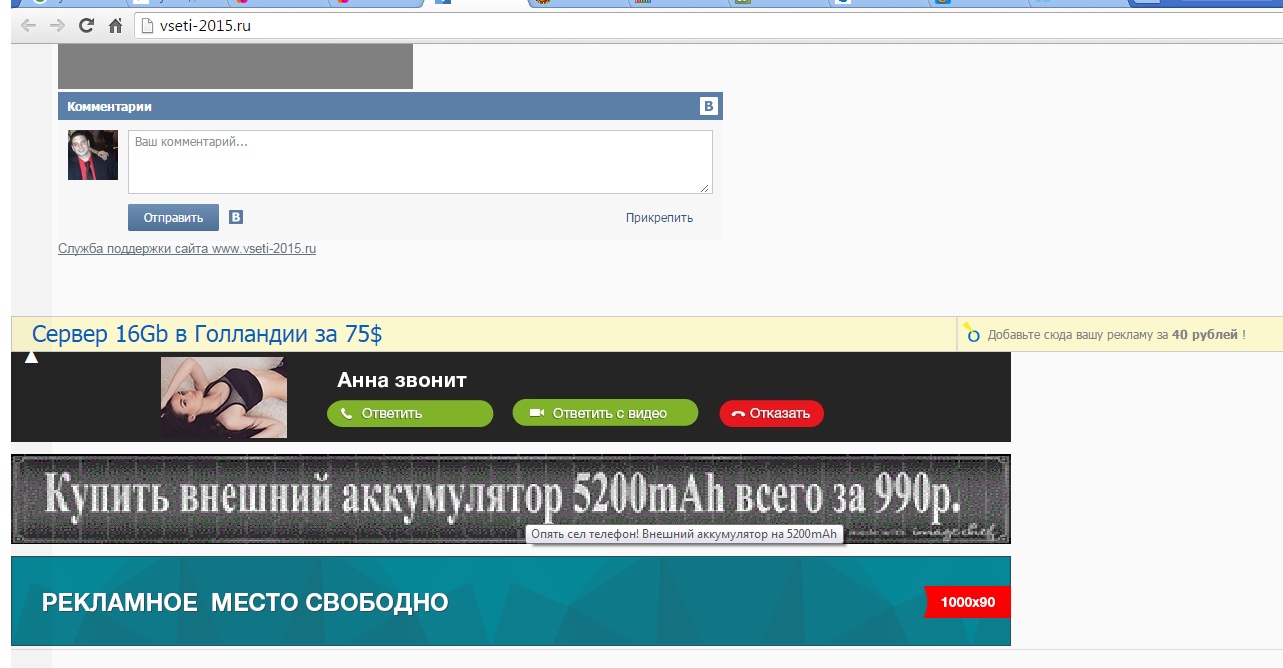Answer the call with green Ответить button
This screenshot has height=668, width=1283.
pyautogui.click(x=410, y=413)
